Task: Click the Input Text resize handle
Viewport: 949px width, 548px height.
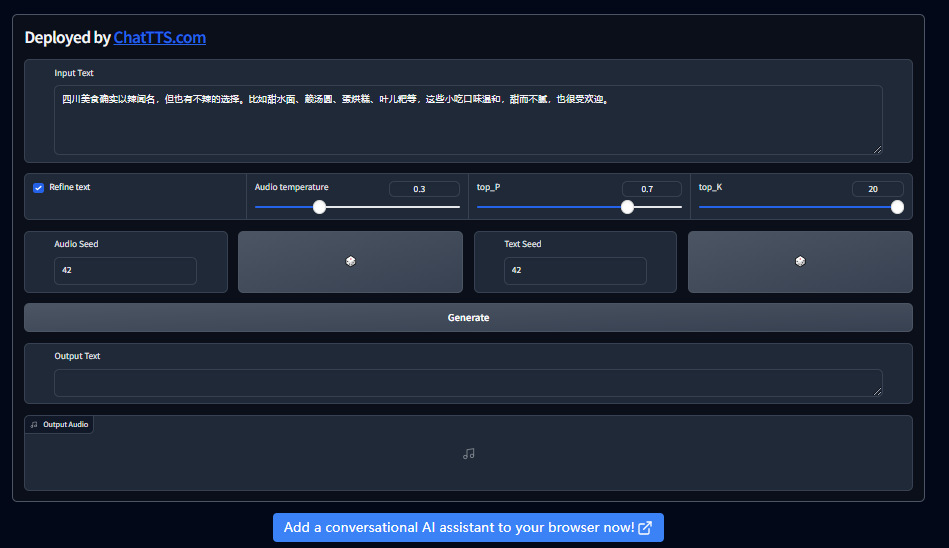Action: [x=877, y=149]
